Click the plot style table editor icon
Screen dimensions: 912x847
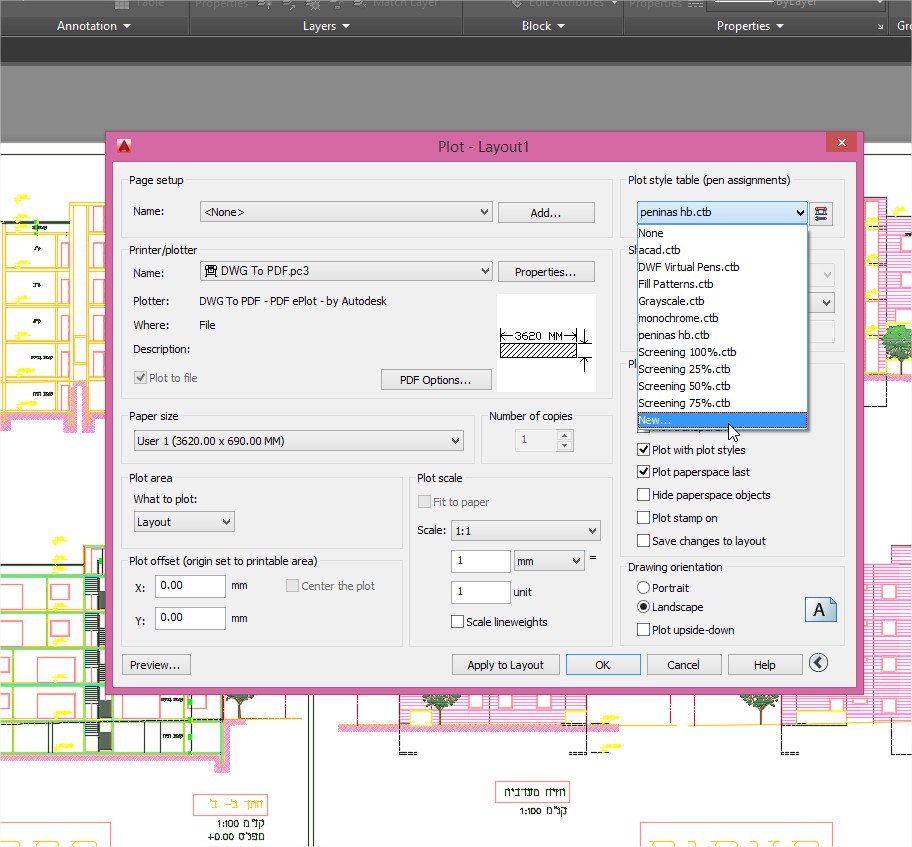tap(821, 212)
